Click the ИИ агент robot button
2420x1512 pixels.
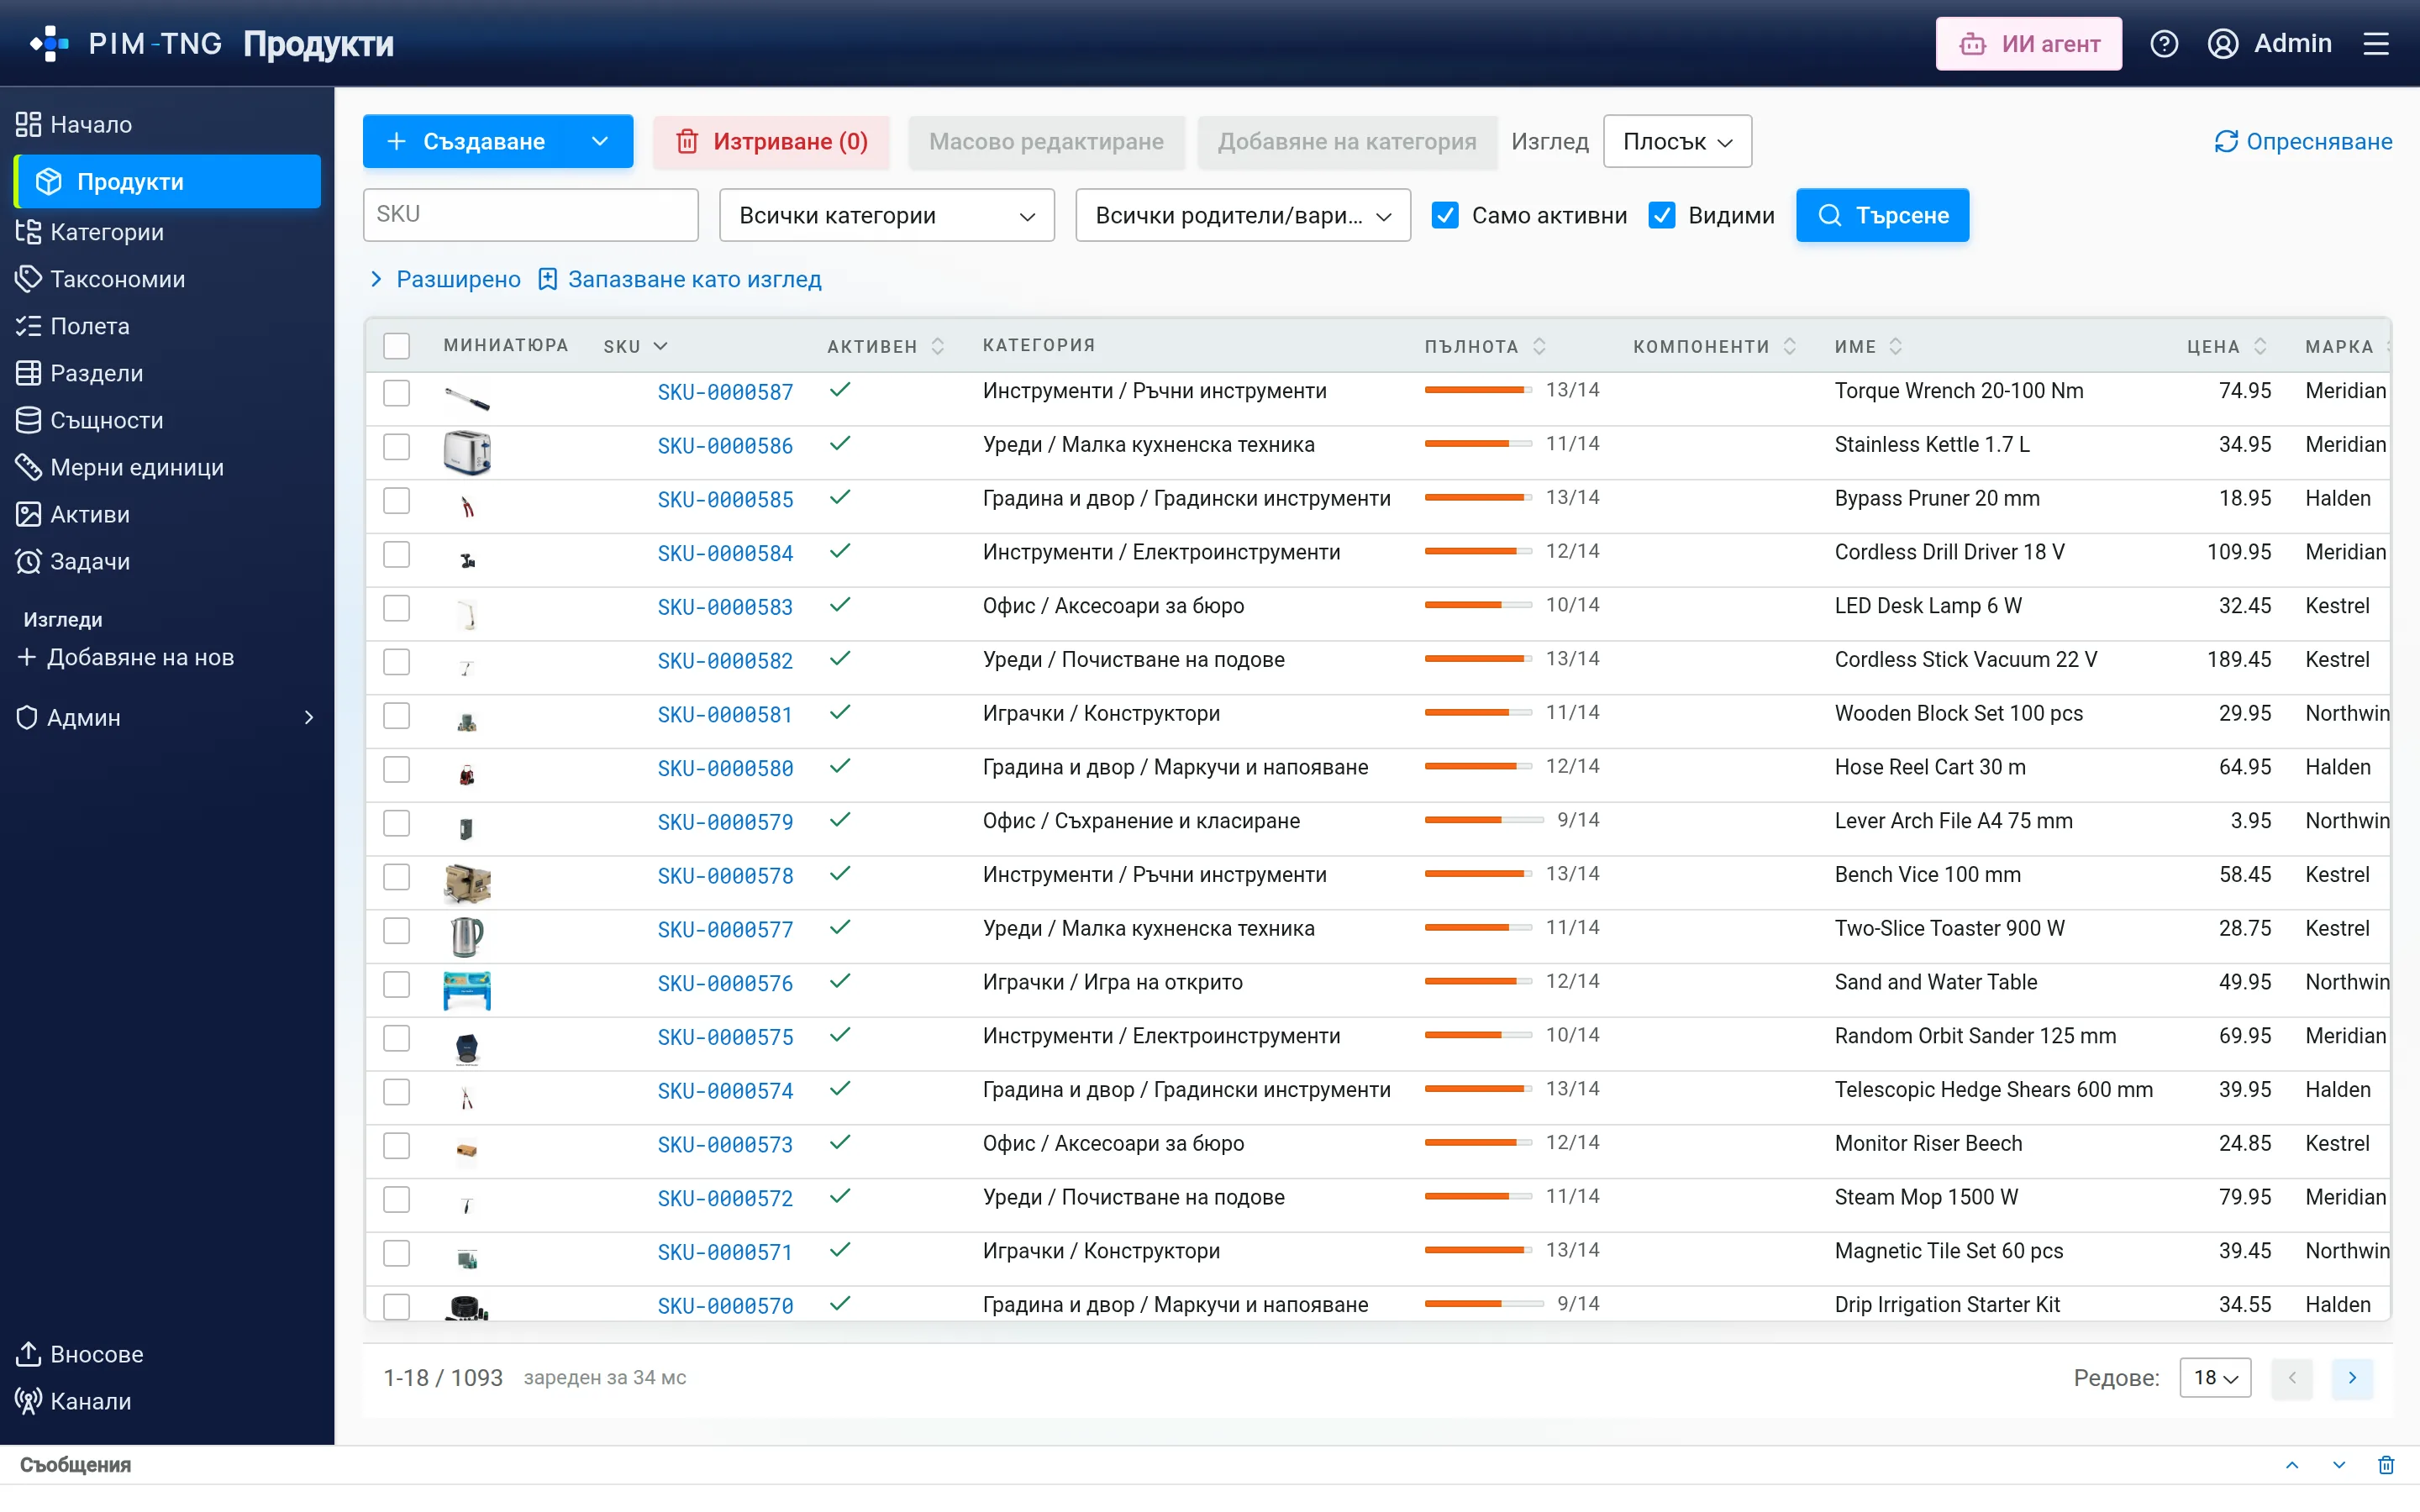point(2028,44)
